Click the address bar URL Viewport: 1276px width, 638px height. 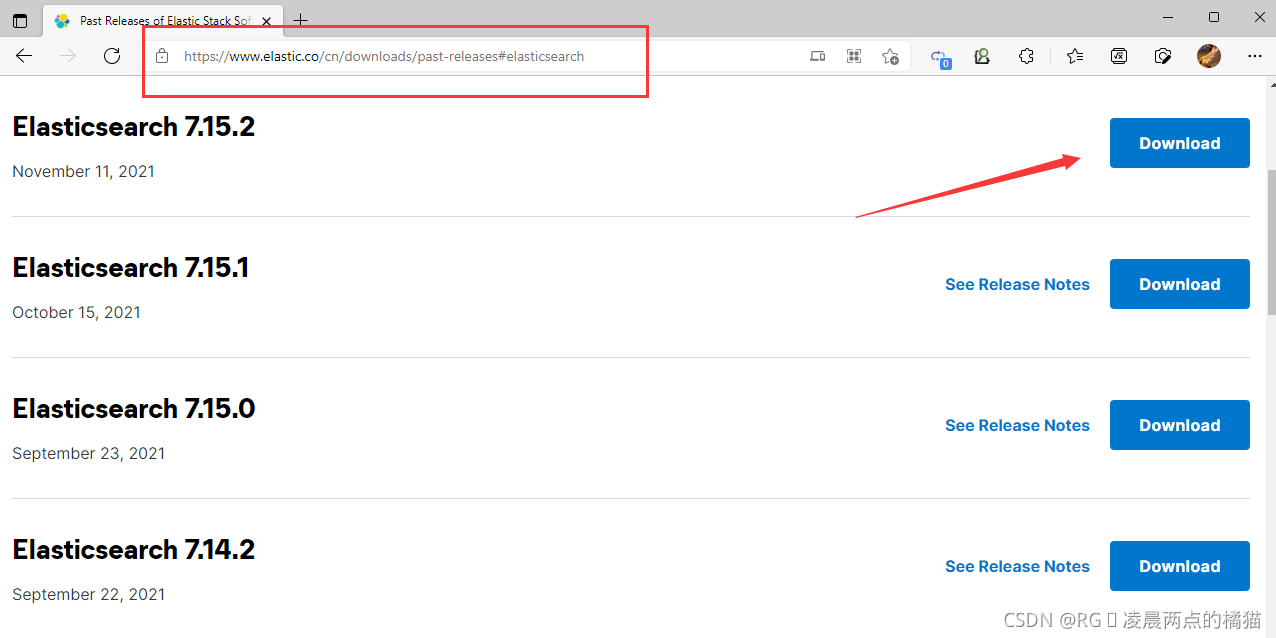[x=384, y=56]
